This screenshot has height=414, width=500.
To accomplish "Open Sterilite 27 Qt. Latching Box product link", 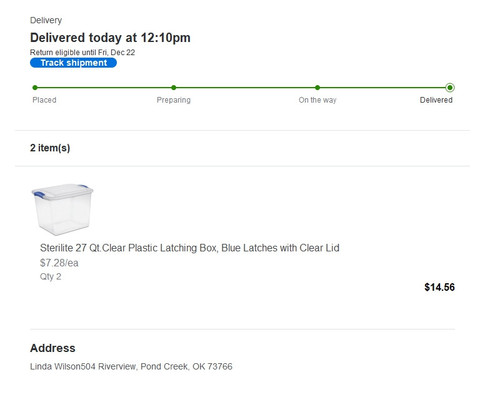I will click(x=190, y=248).
